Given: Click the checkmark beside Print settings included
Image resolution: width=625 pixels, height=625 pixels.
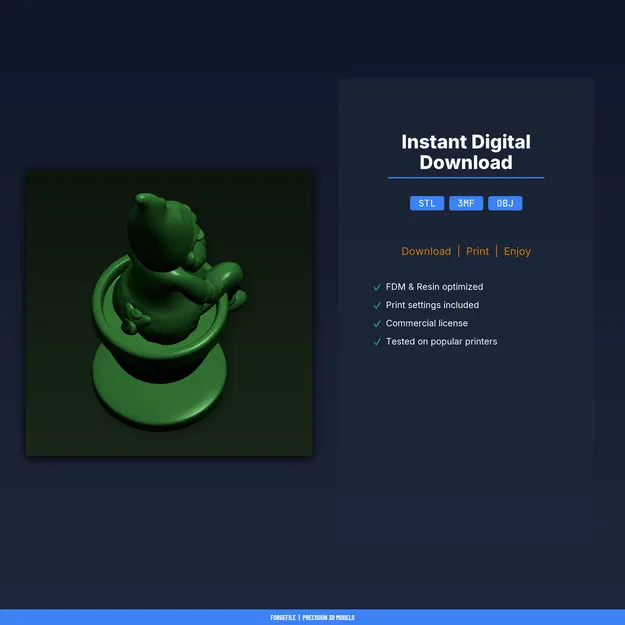Looking at the screenshot, I should pos(377,305).
